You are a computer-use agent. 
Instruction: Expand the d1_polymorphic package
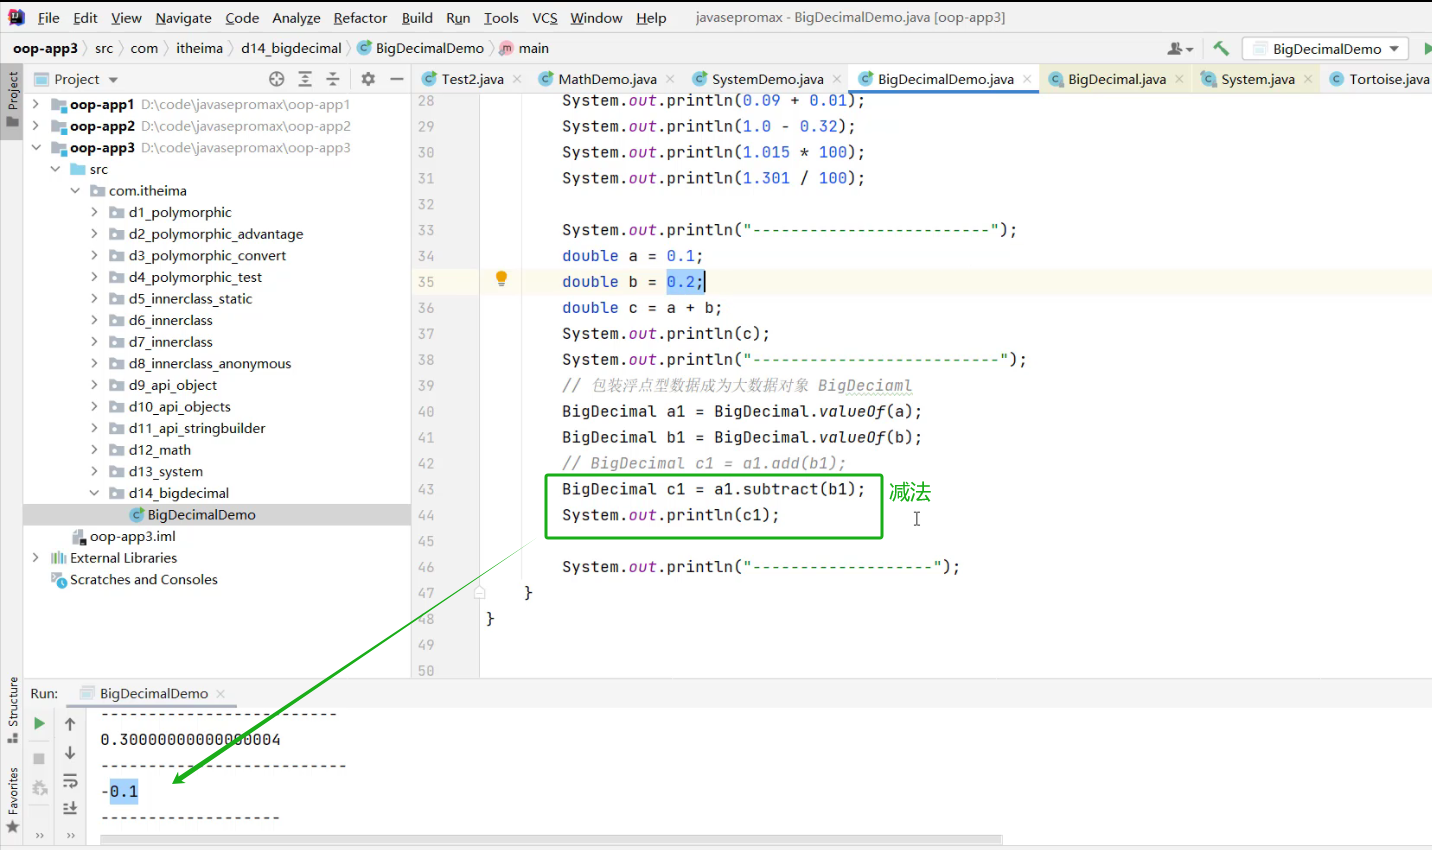tap(94, 212)
